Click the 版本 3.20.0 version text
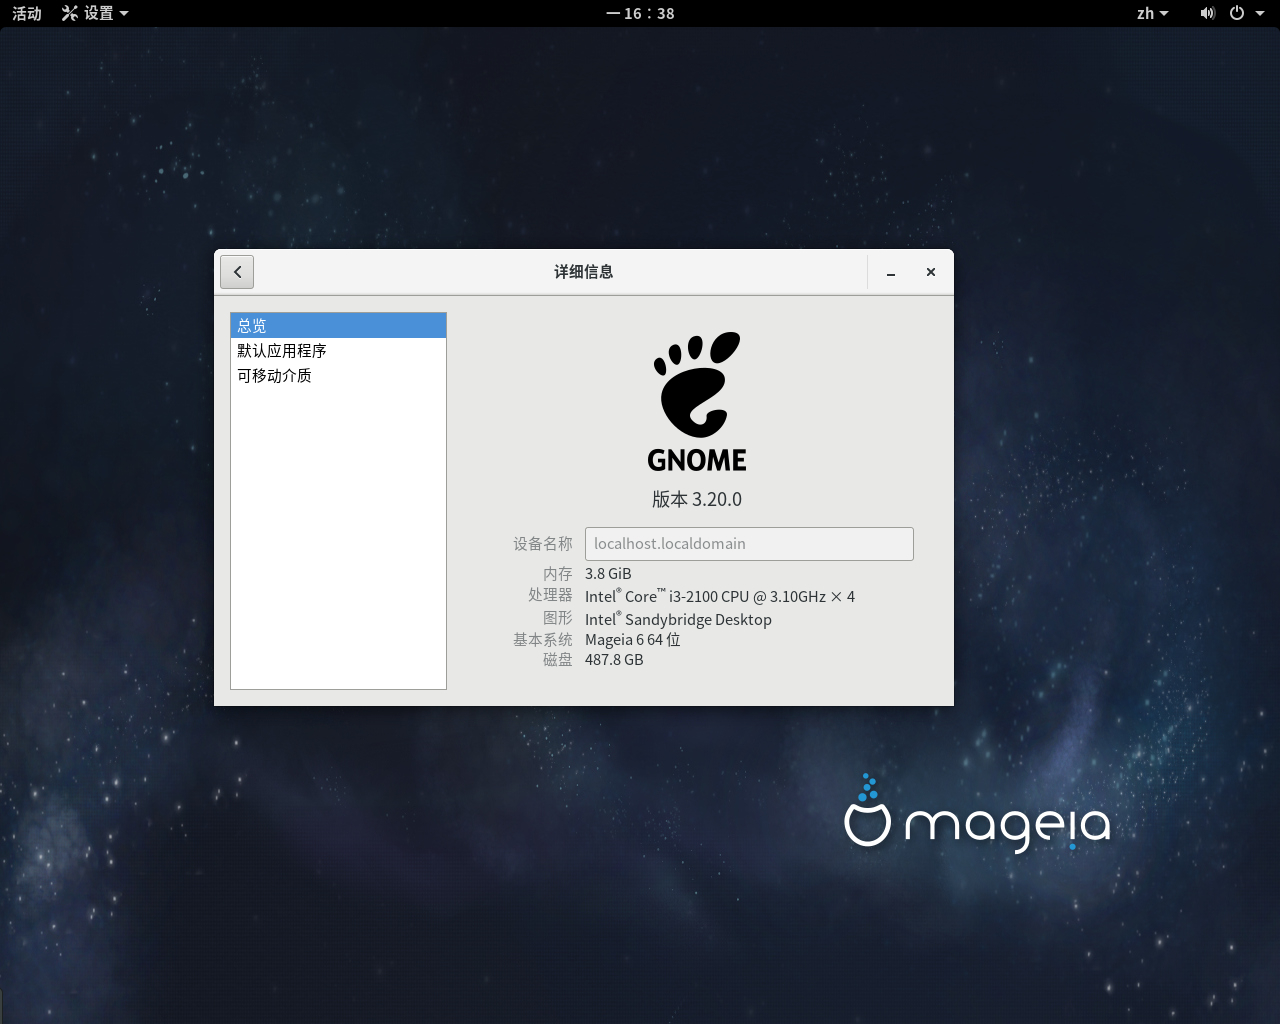1280x1024 pixels. tap(697, 499)
